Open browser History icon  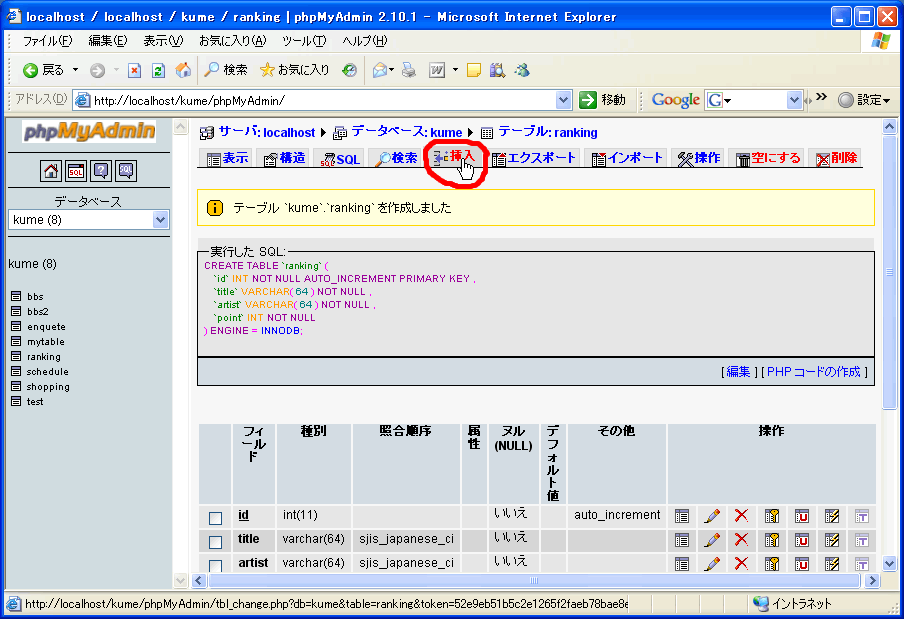point(349,70)
